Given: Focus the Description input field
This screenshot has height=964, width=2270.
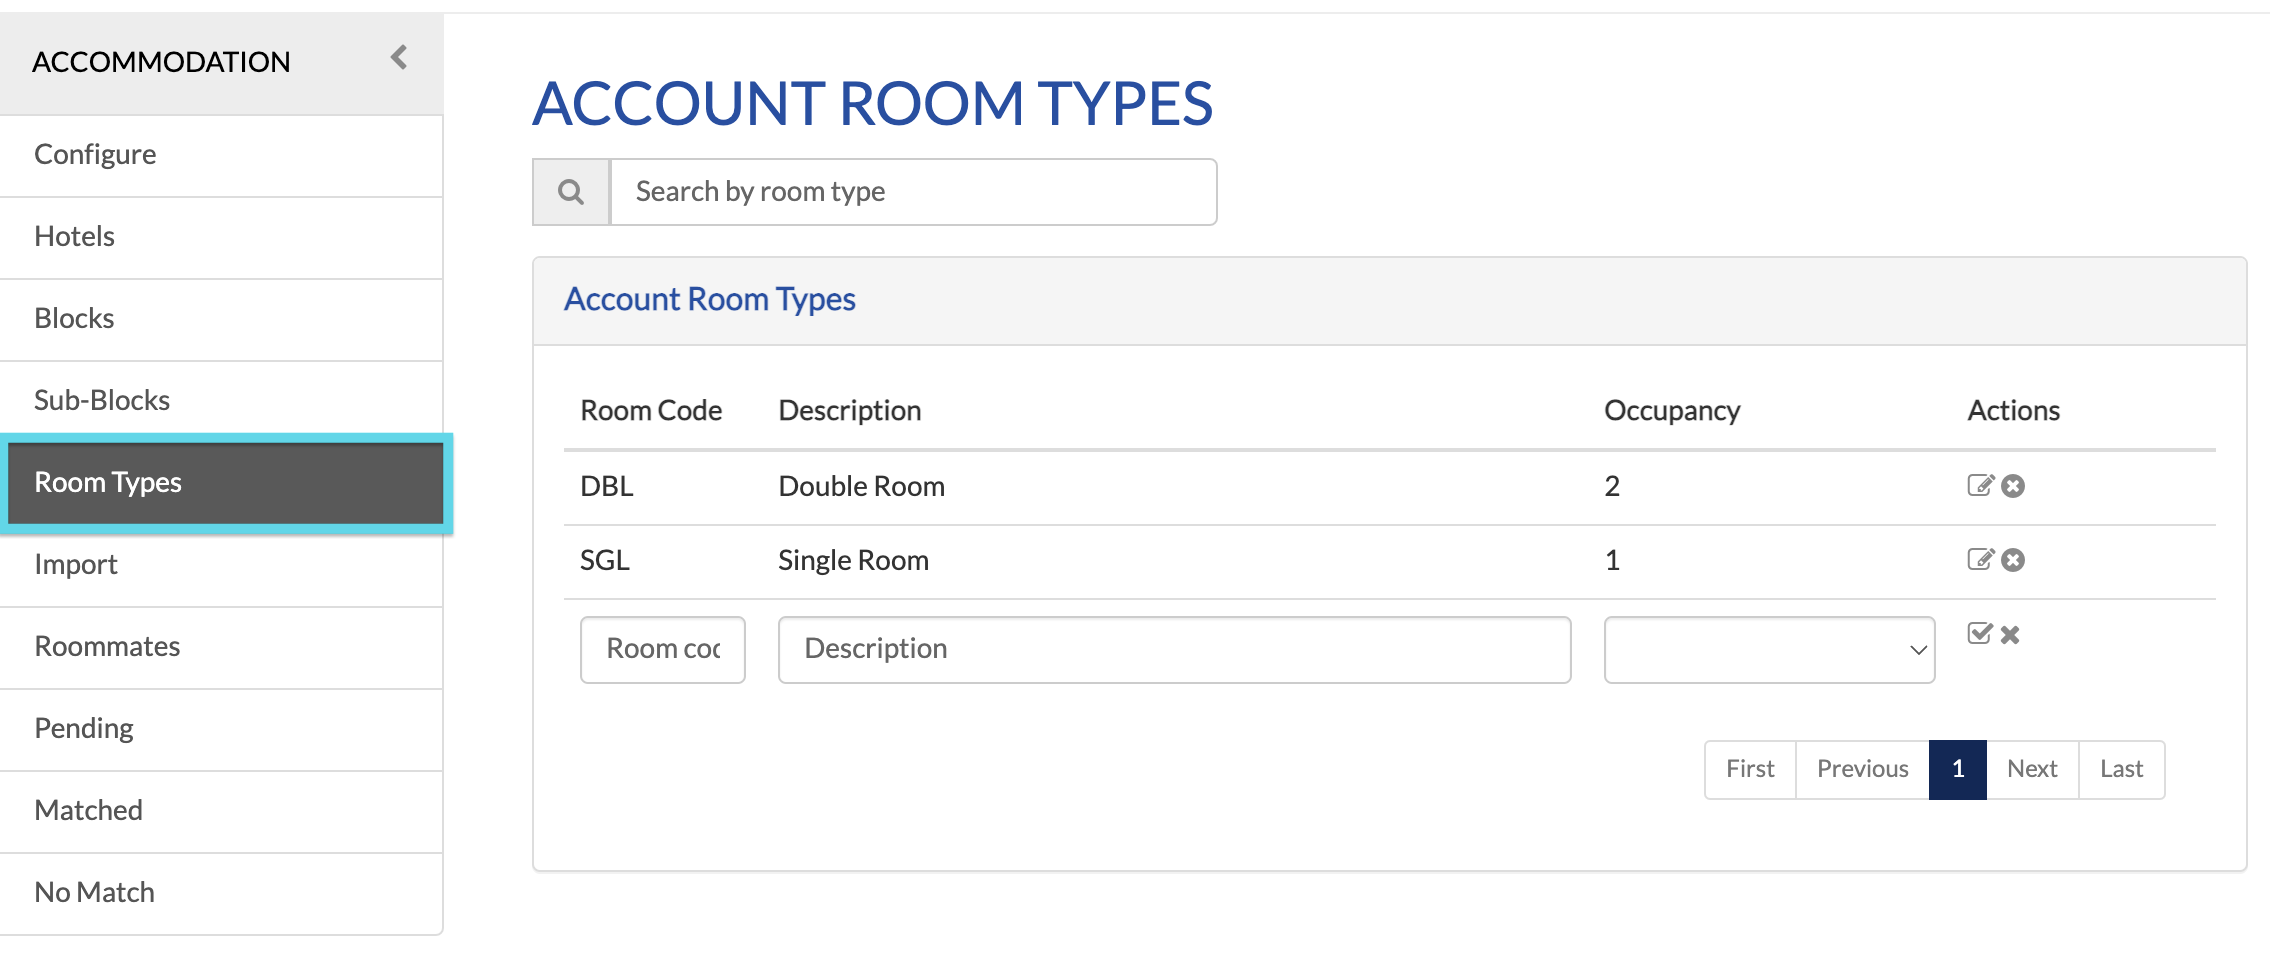Looking at the screenshot, I should tap(1174, 650).
